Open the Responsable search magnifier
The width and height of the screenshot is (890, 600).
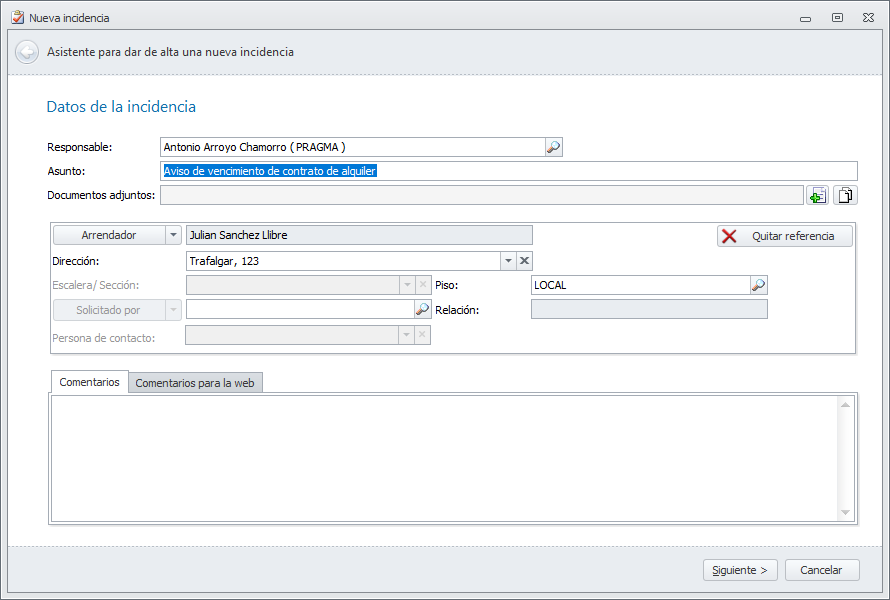(x=553, y=147)
